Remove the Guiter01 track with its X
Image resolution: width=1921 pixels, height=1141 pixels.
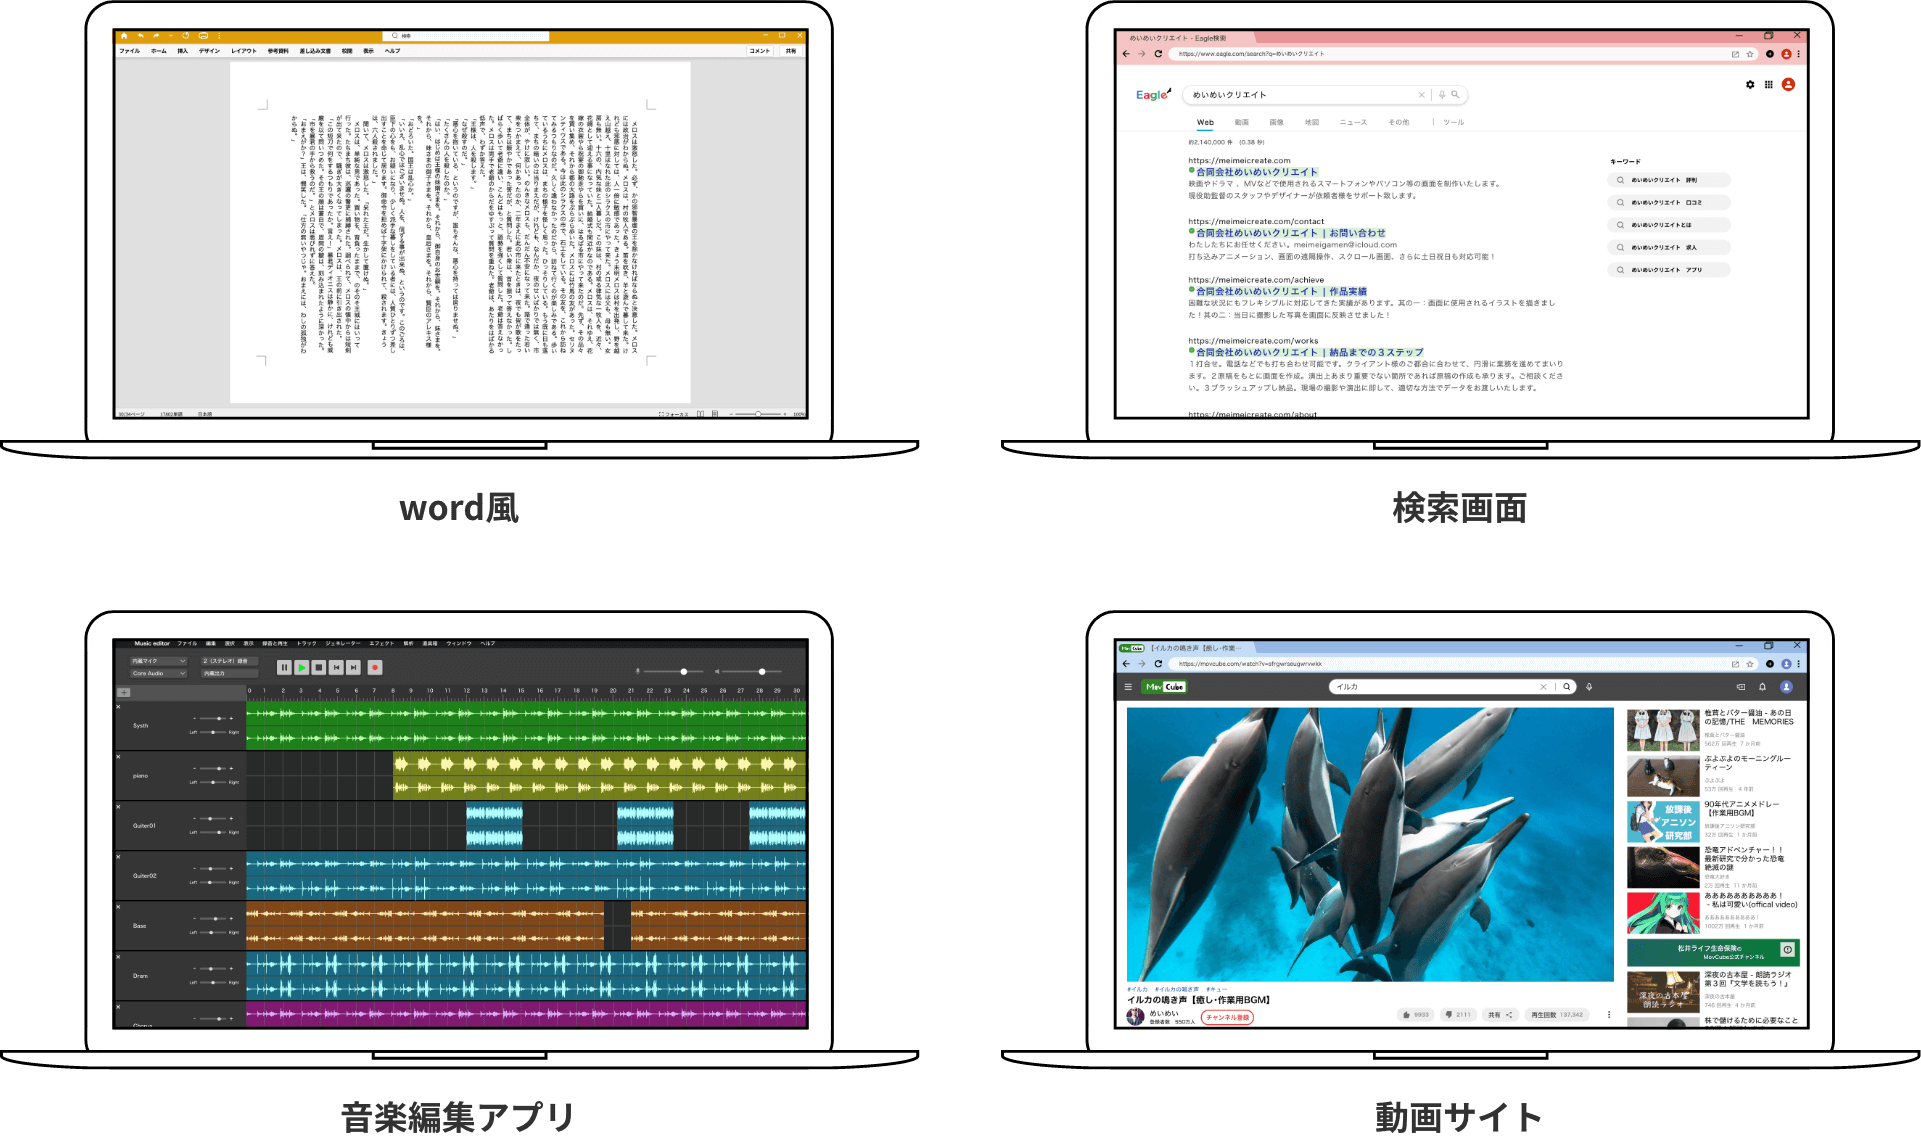point(118,807)
